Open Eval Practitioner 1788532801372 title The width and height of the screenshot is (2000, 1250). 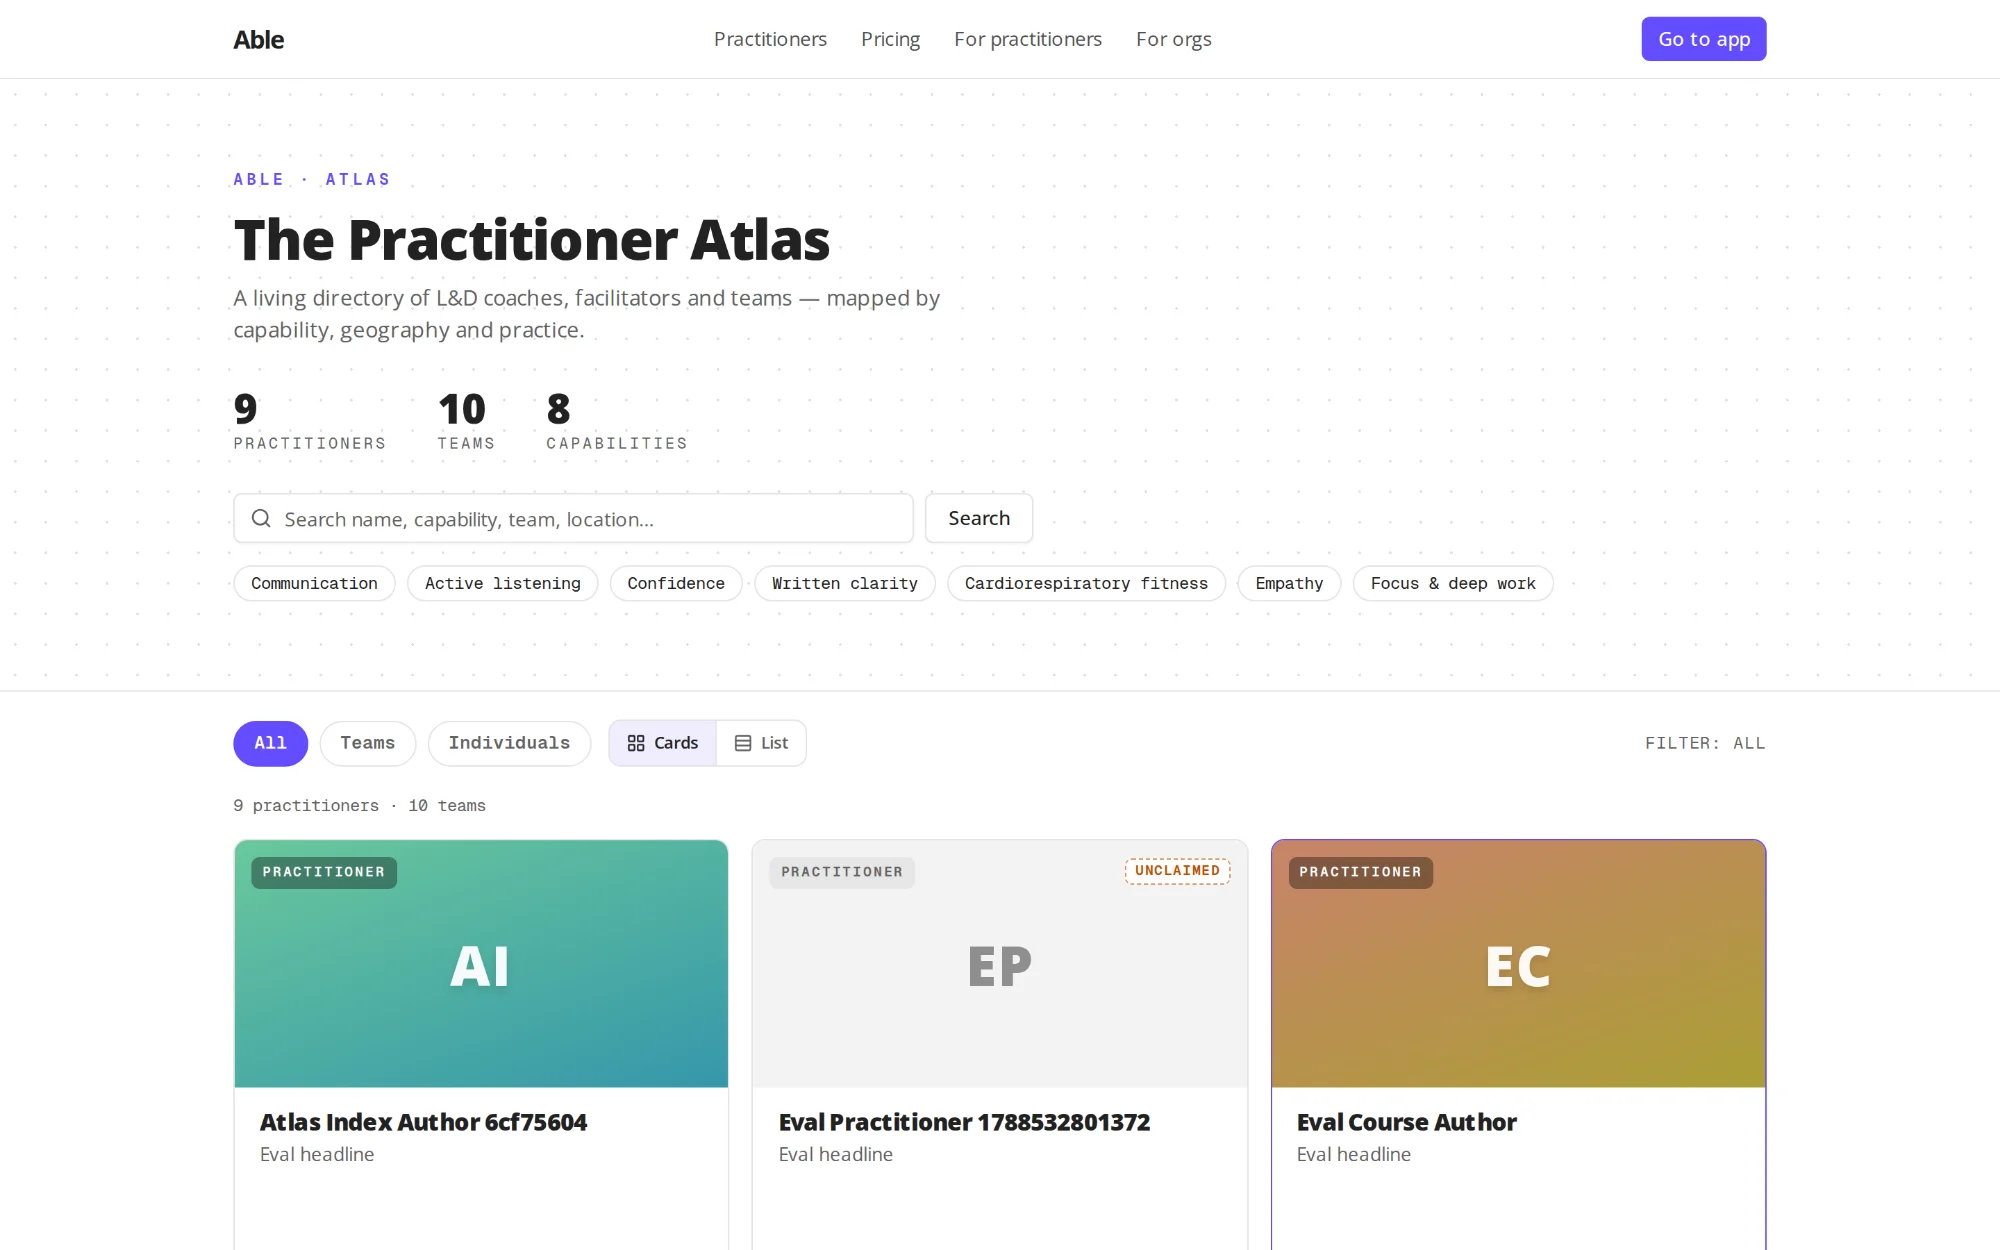(x=964, y=1122)
